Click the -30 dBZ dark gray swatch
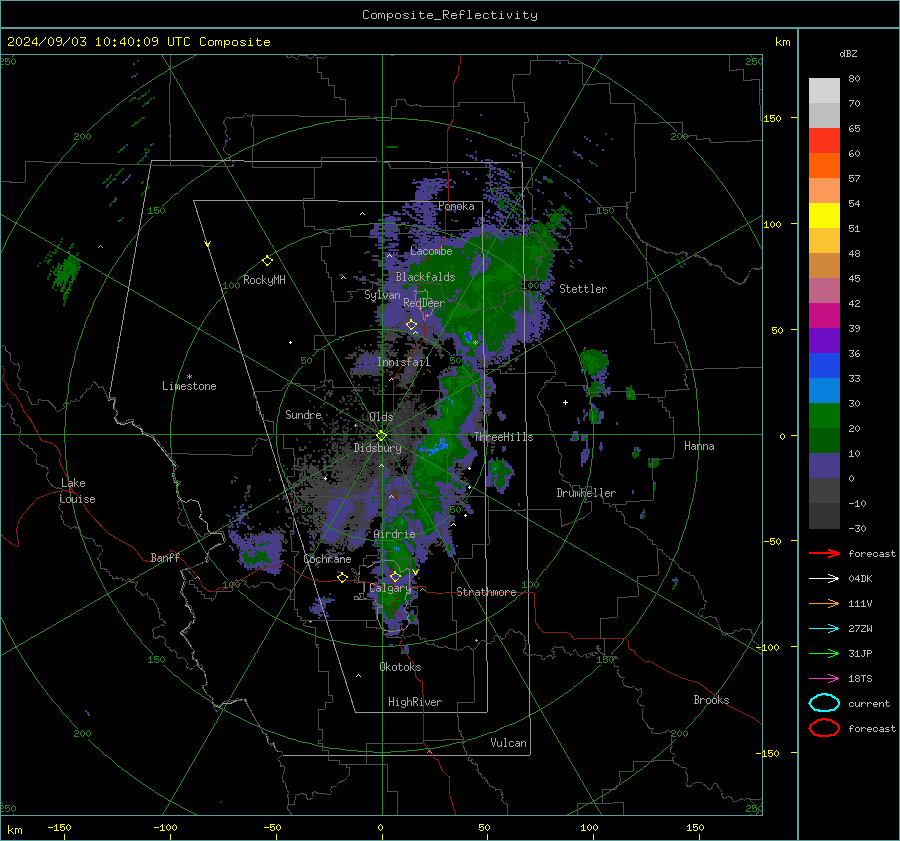Image resolution: width=900 pixels, height=841 pixels. coord(824,516)
